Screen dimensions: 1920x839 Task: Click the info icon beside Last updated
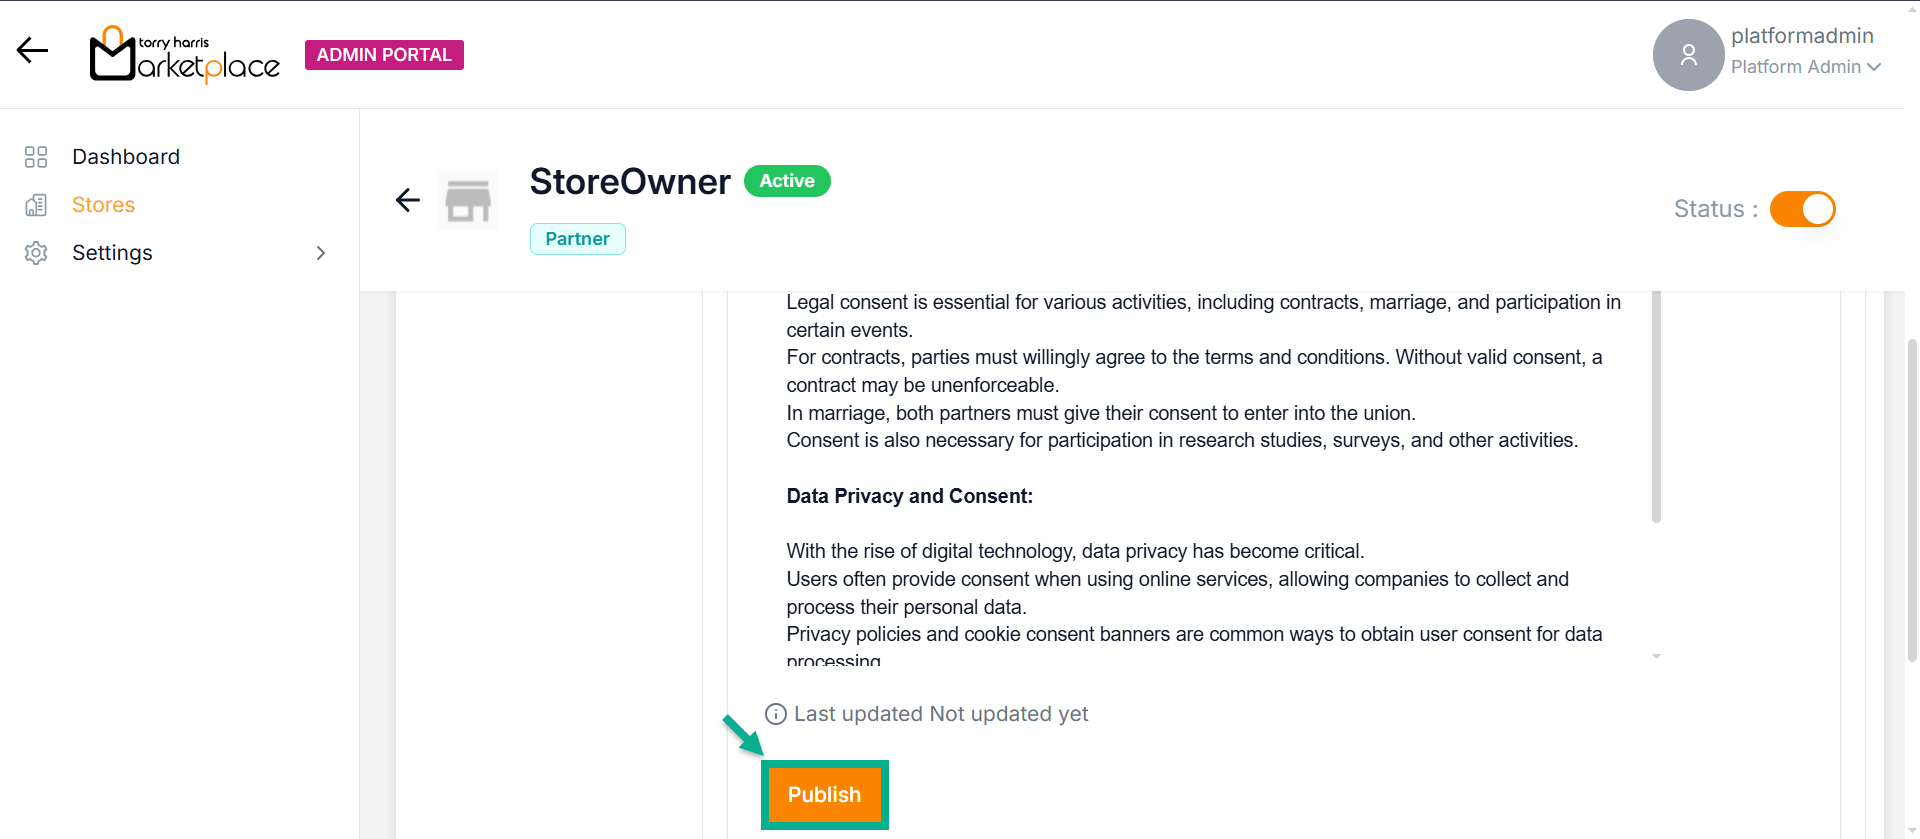point(775,714)
